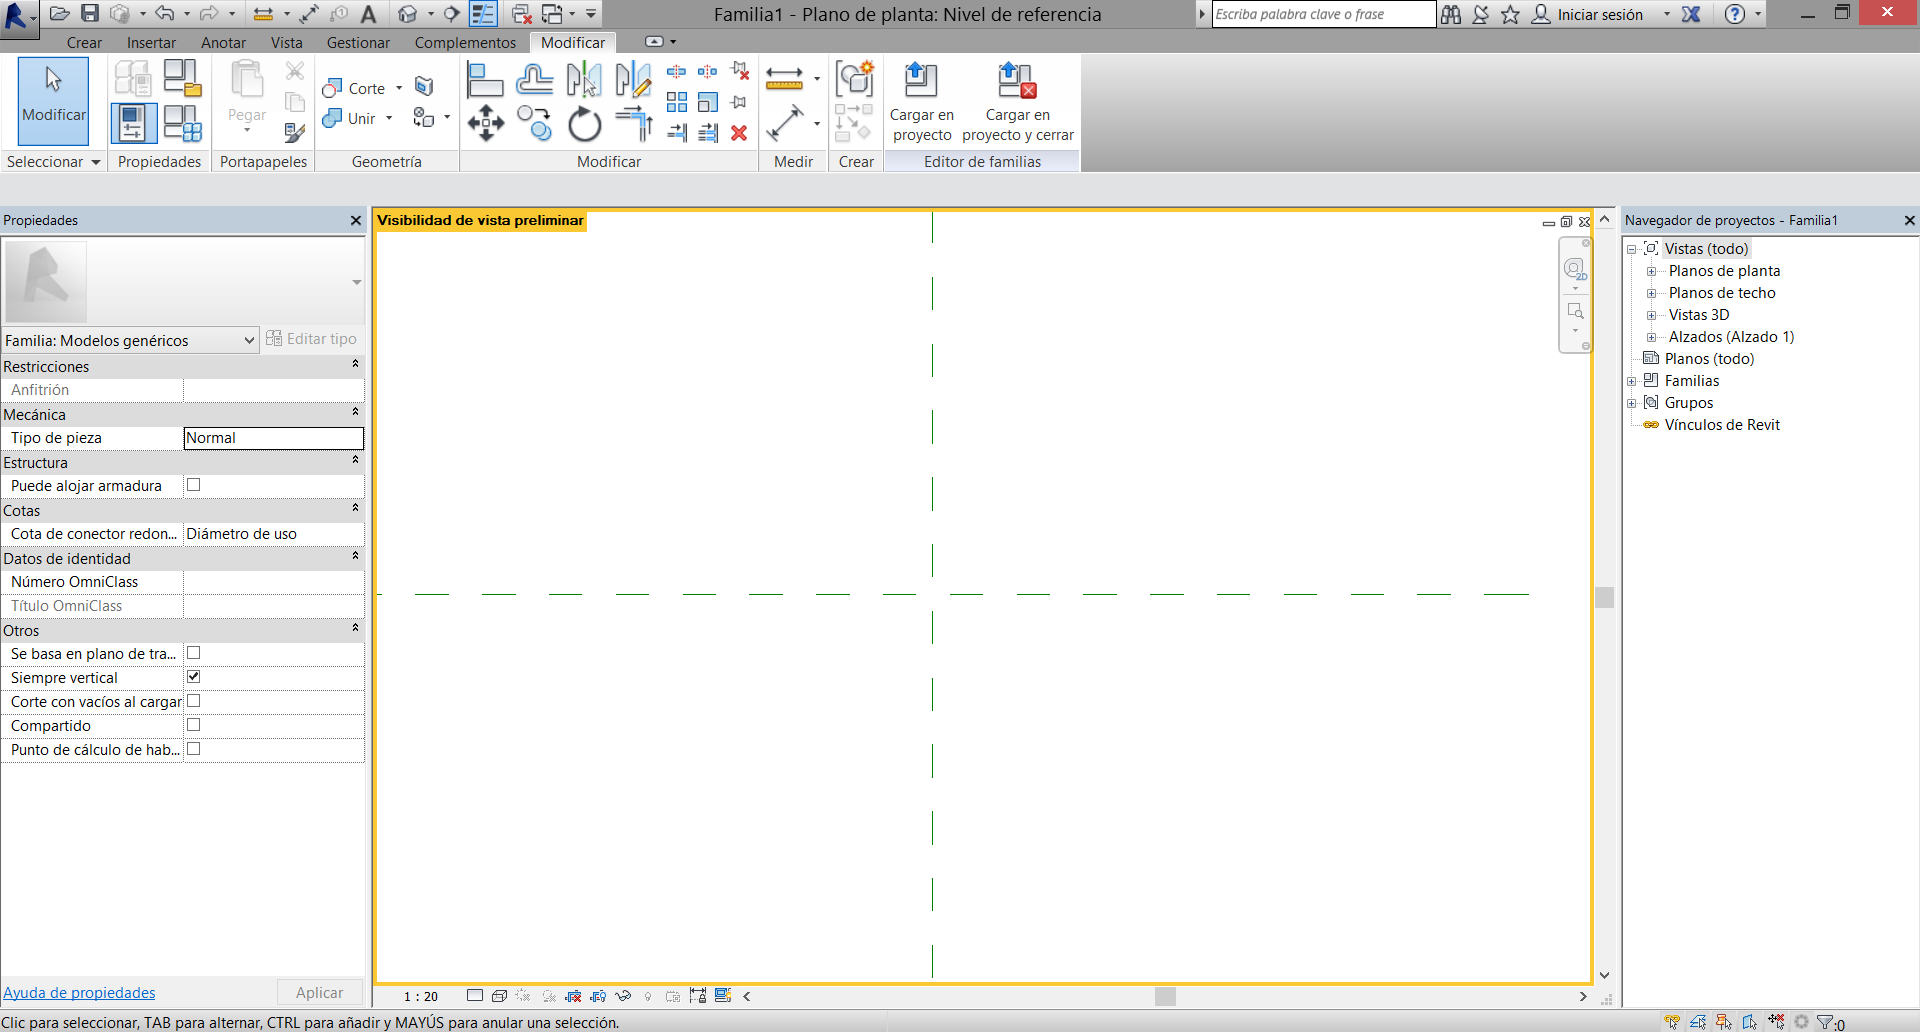Select the Corte geometry tool

point(352,88)
